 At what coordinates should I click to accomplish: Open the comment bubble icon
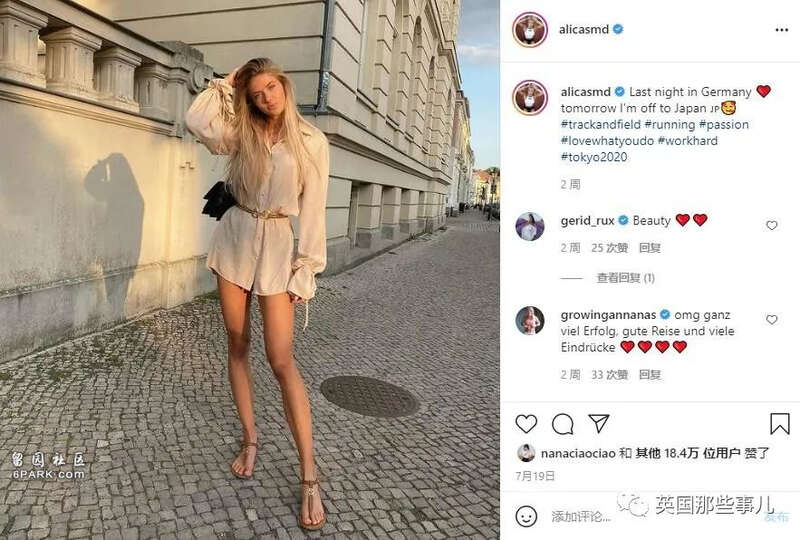coord(562,424)
